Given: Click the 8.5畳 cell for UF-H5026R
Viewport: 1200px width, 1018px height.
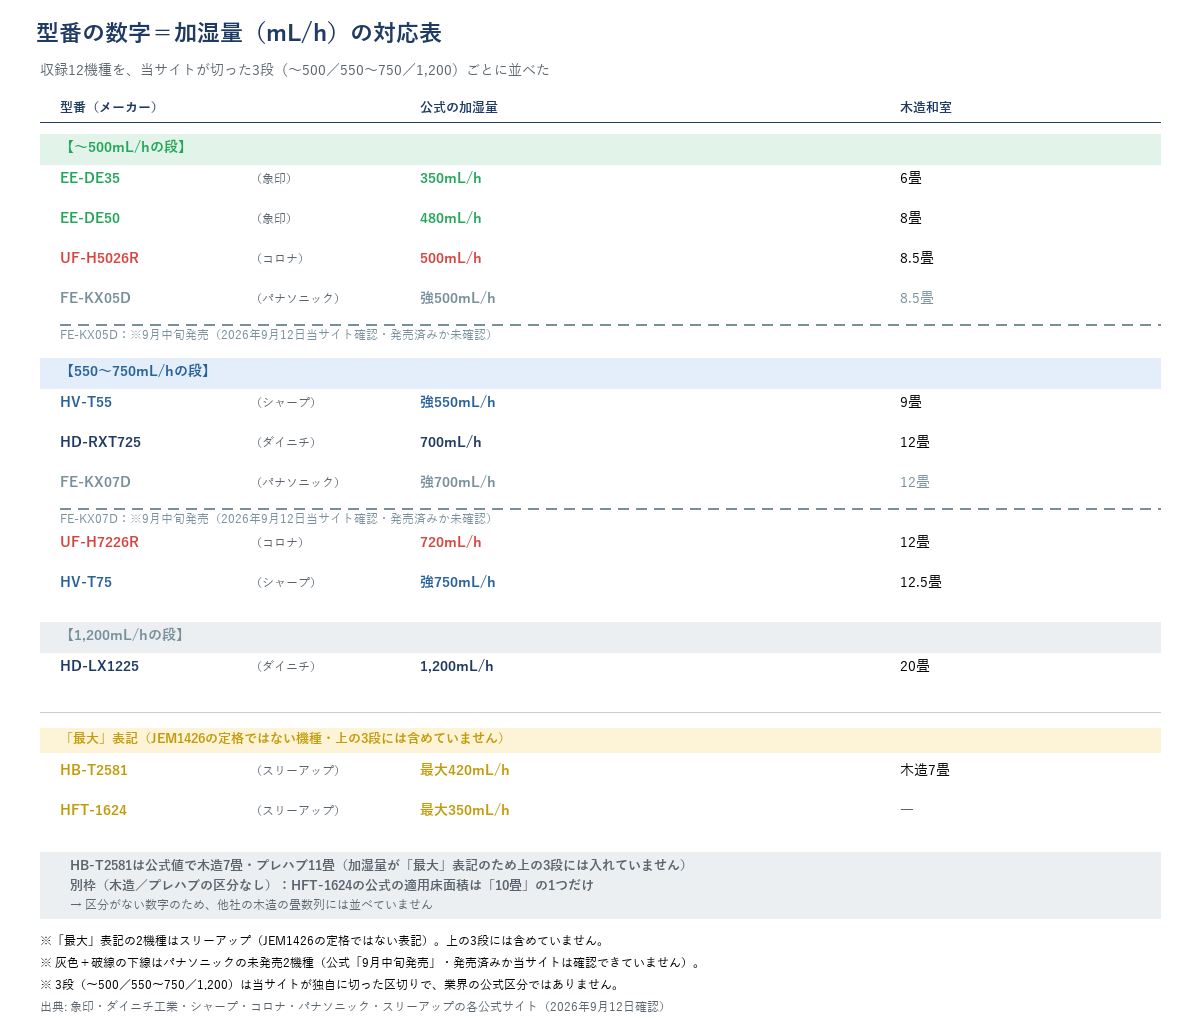Looking at the screenshot, I should [x=917, y=258].
